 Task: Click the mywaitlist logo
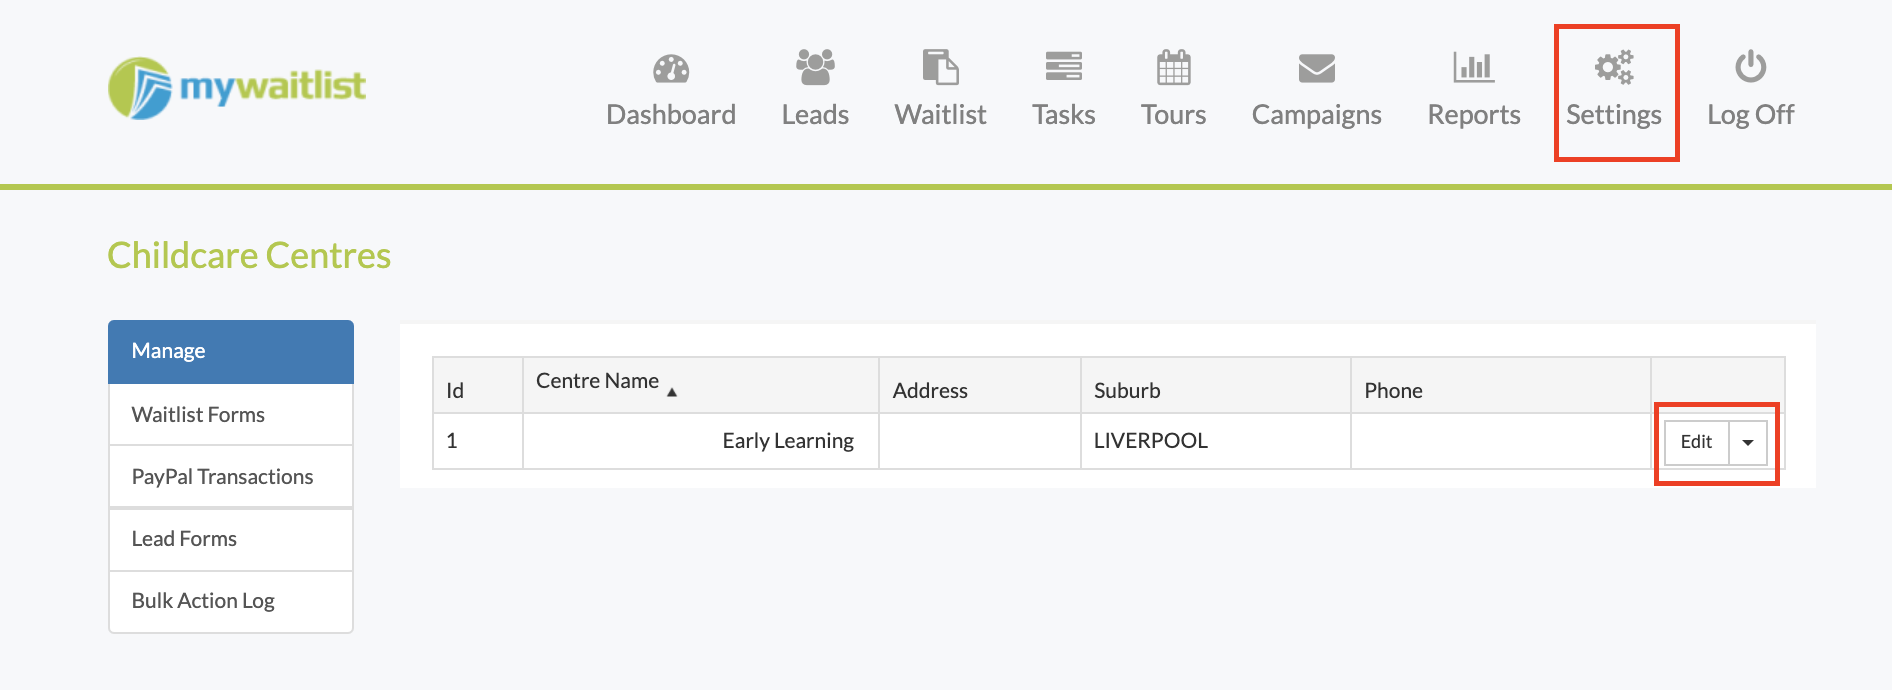coord(237,88)
